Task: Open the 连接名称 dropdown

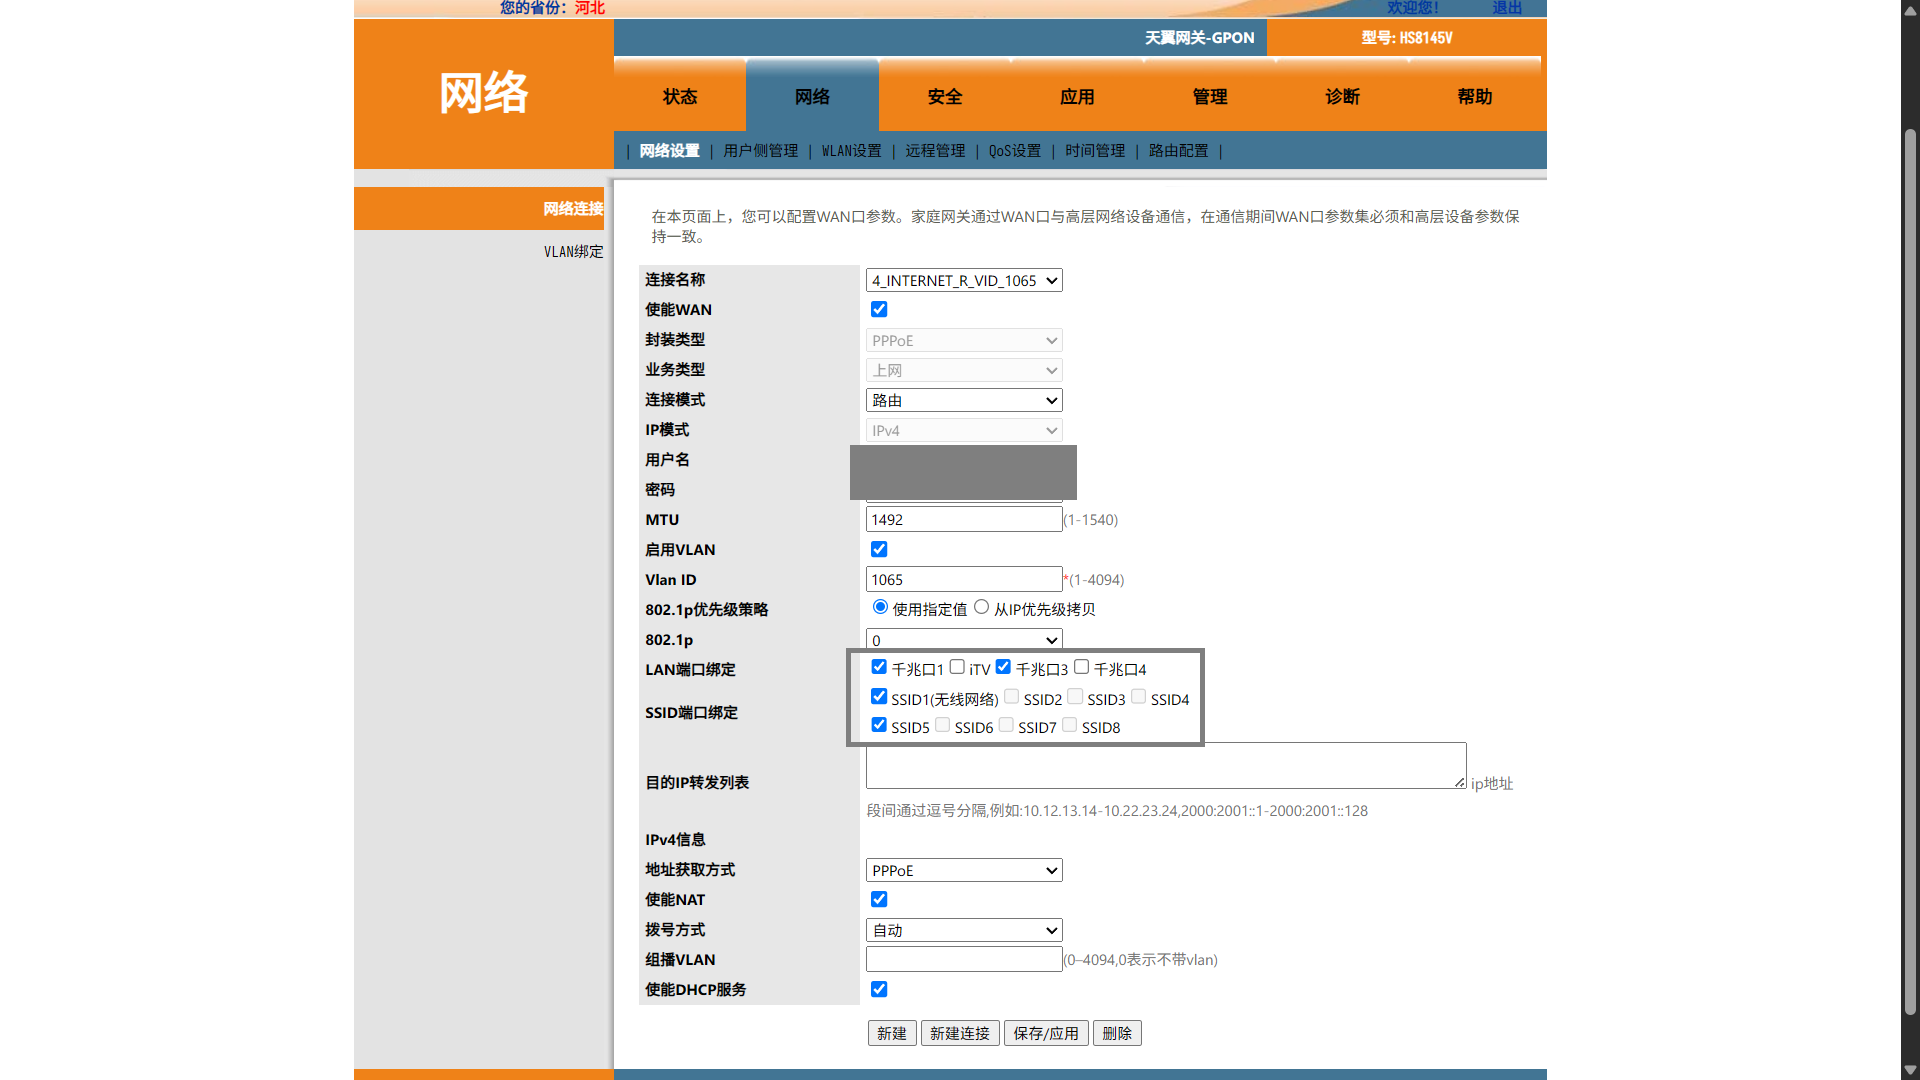Action: [964, 281]
